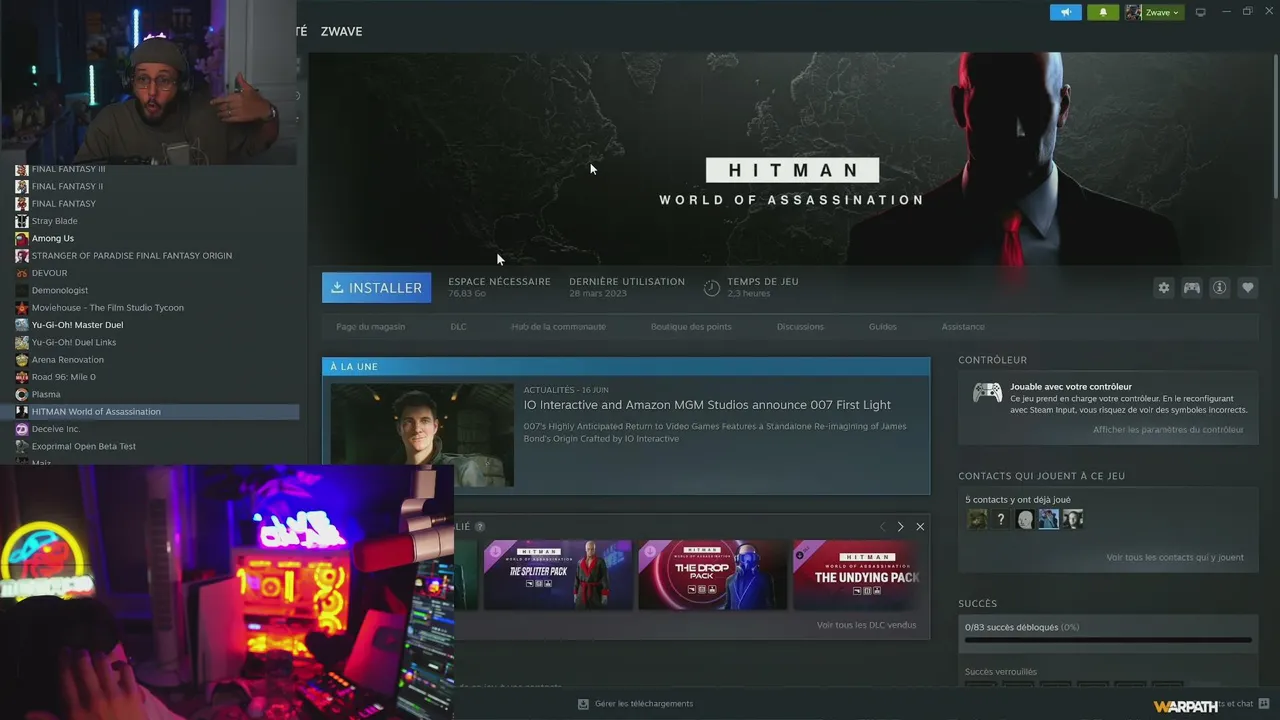
Task: Click The Splitter Pack DLC thumbnail
Action: click(558, 575)
